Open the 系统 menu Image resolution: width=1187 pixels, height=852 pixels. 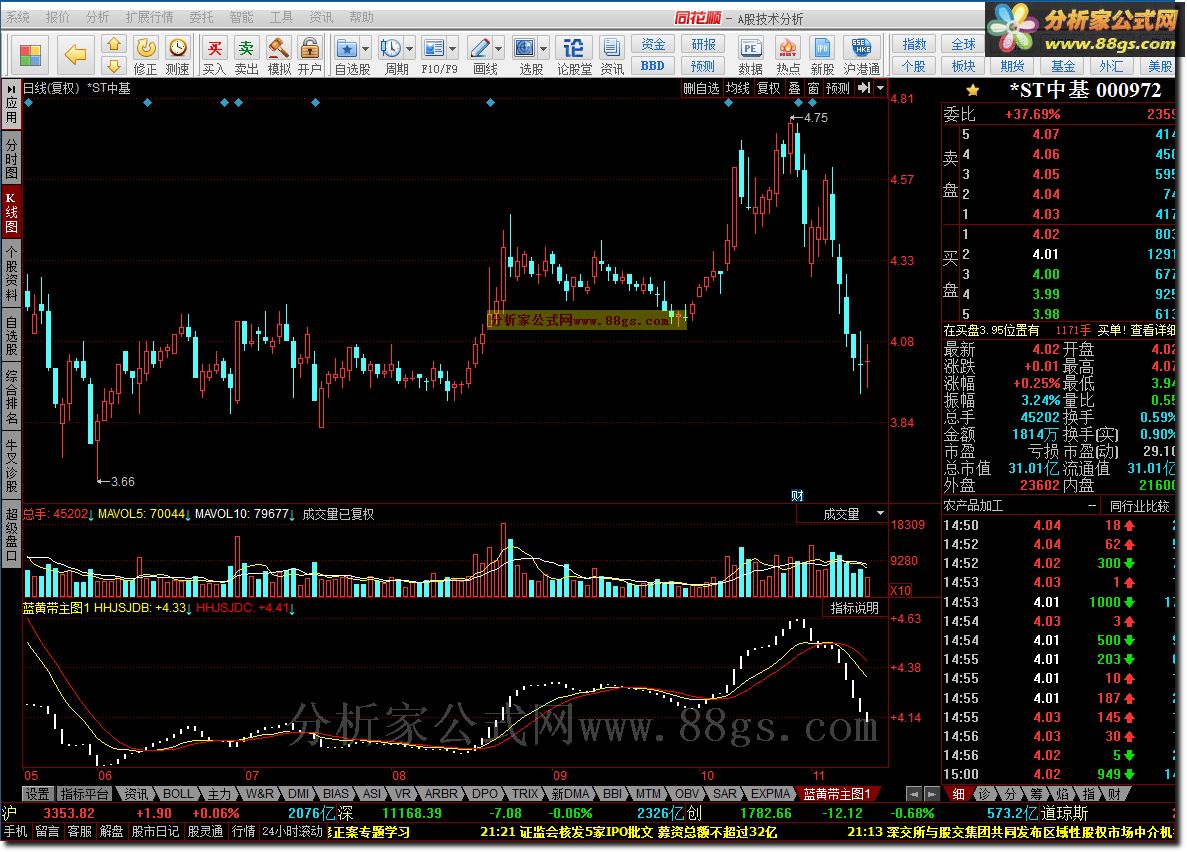pos(17,17)
